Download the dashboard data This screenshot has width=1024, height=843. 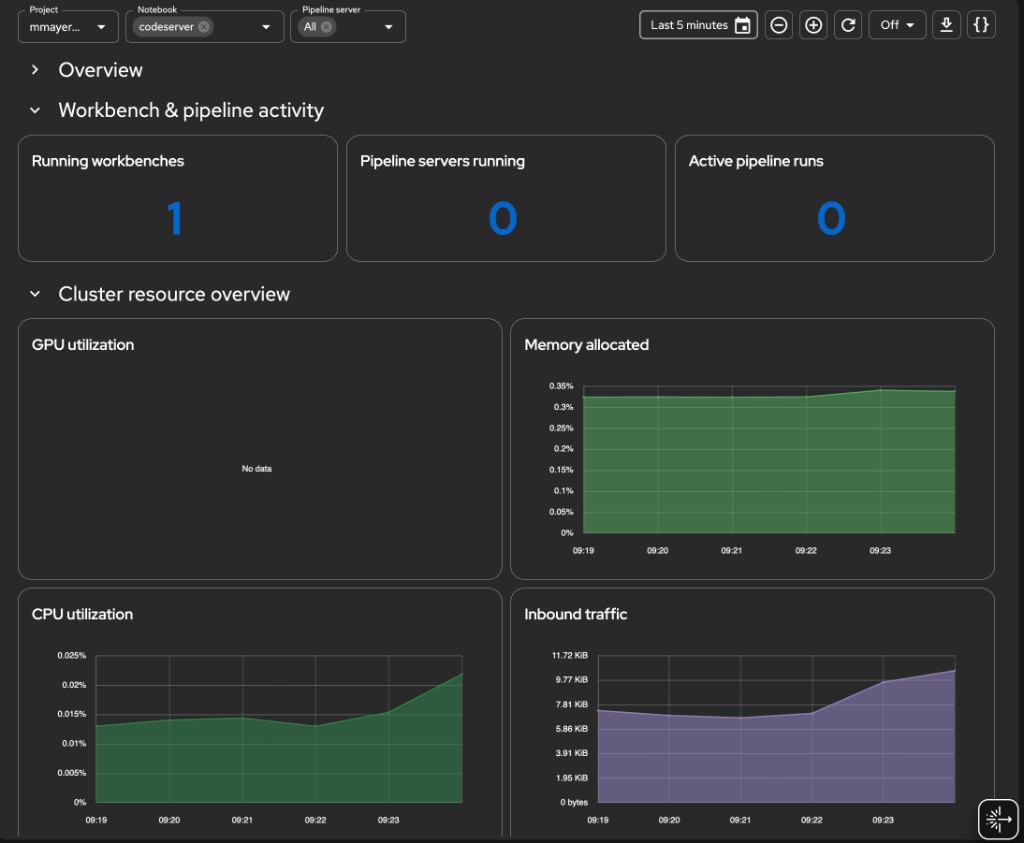click(x=946, y=24)
